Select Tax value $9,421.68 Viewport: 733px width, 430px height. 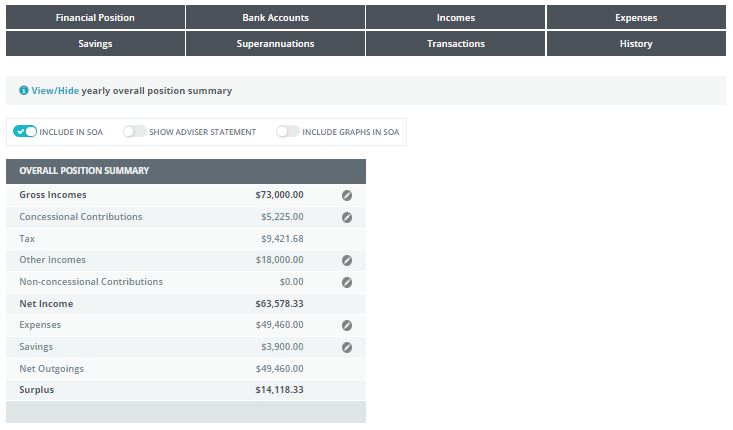(x=282, y=239)
